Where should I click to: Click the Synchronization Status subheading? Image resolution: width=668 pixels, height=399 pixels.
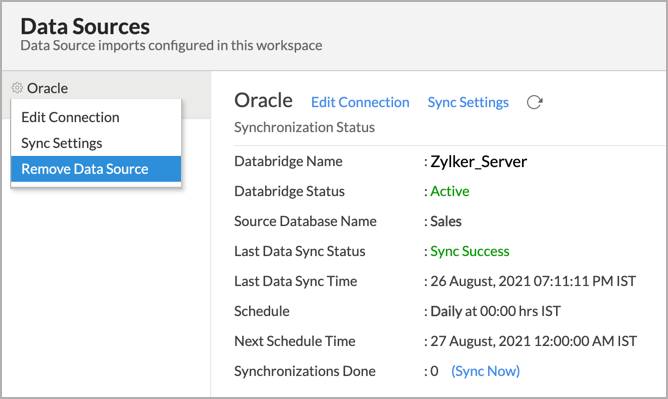[304, 127]
